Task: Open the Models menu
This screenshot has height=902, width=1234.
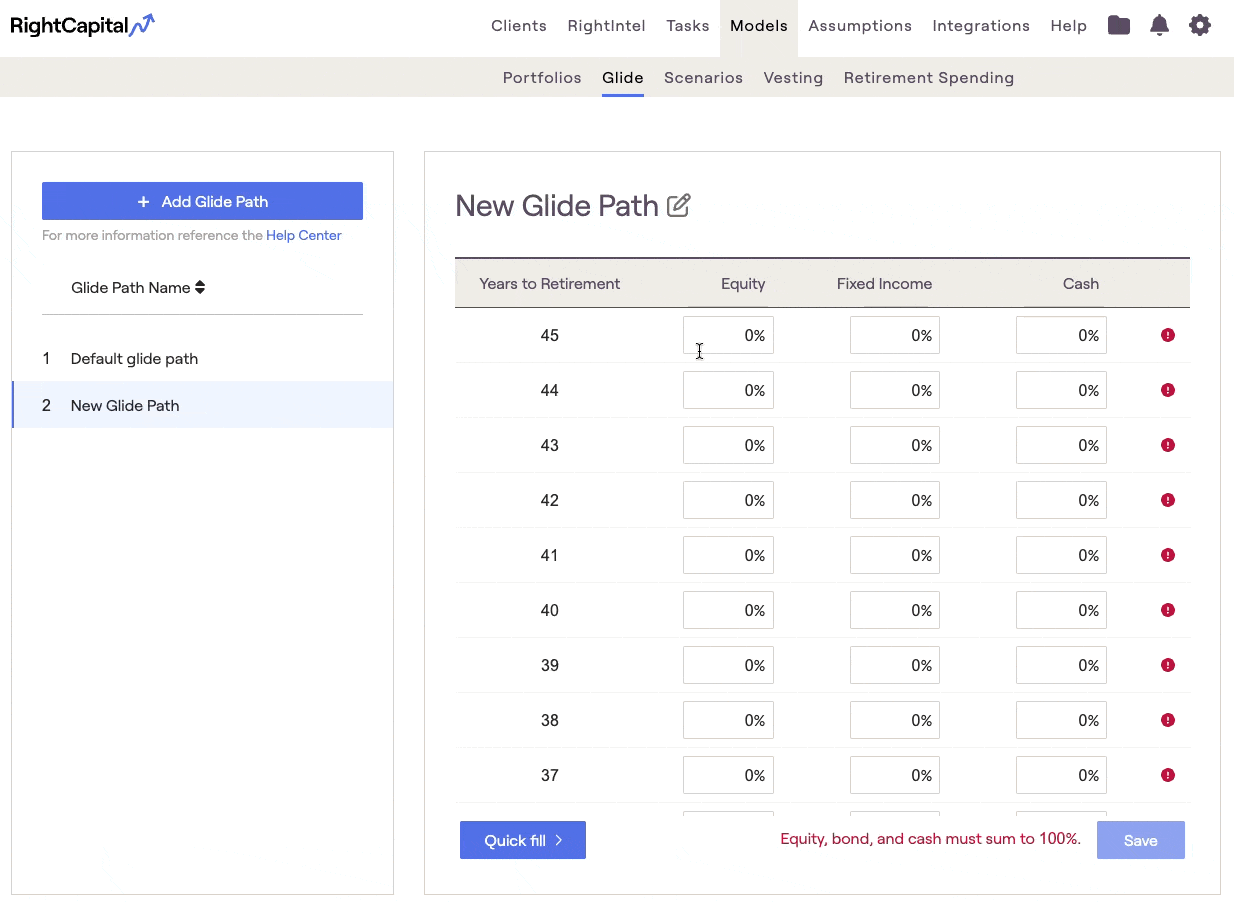Action: [758, 26]
